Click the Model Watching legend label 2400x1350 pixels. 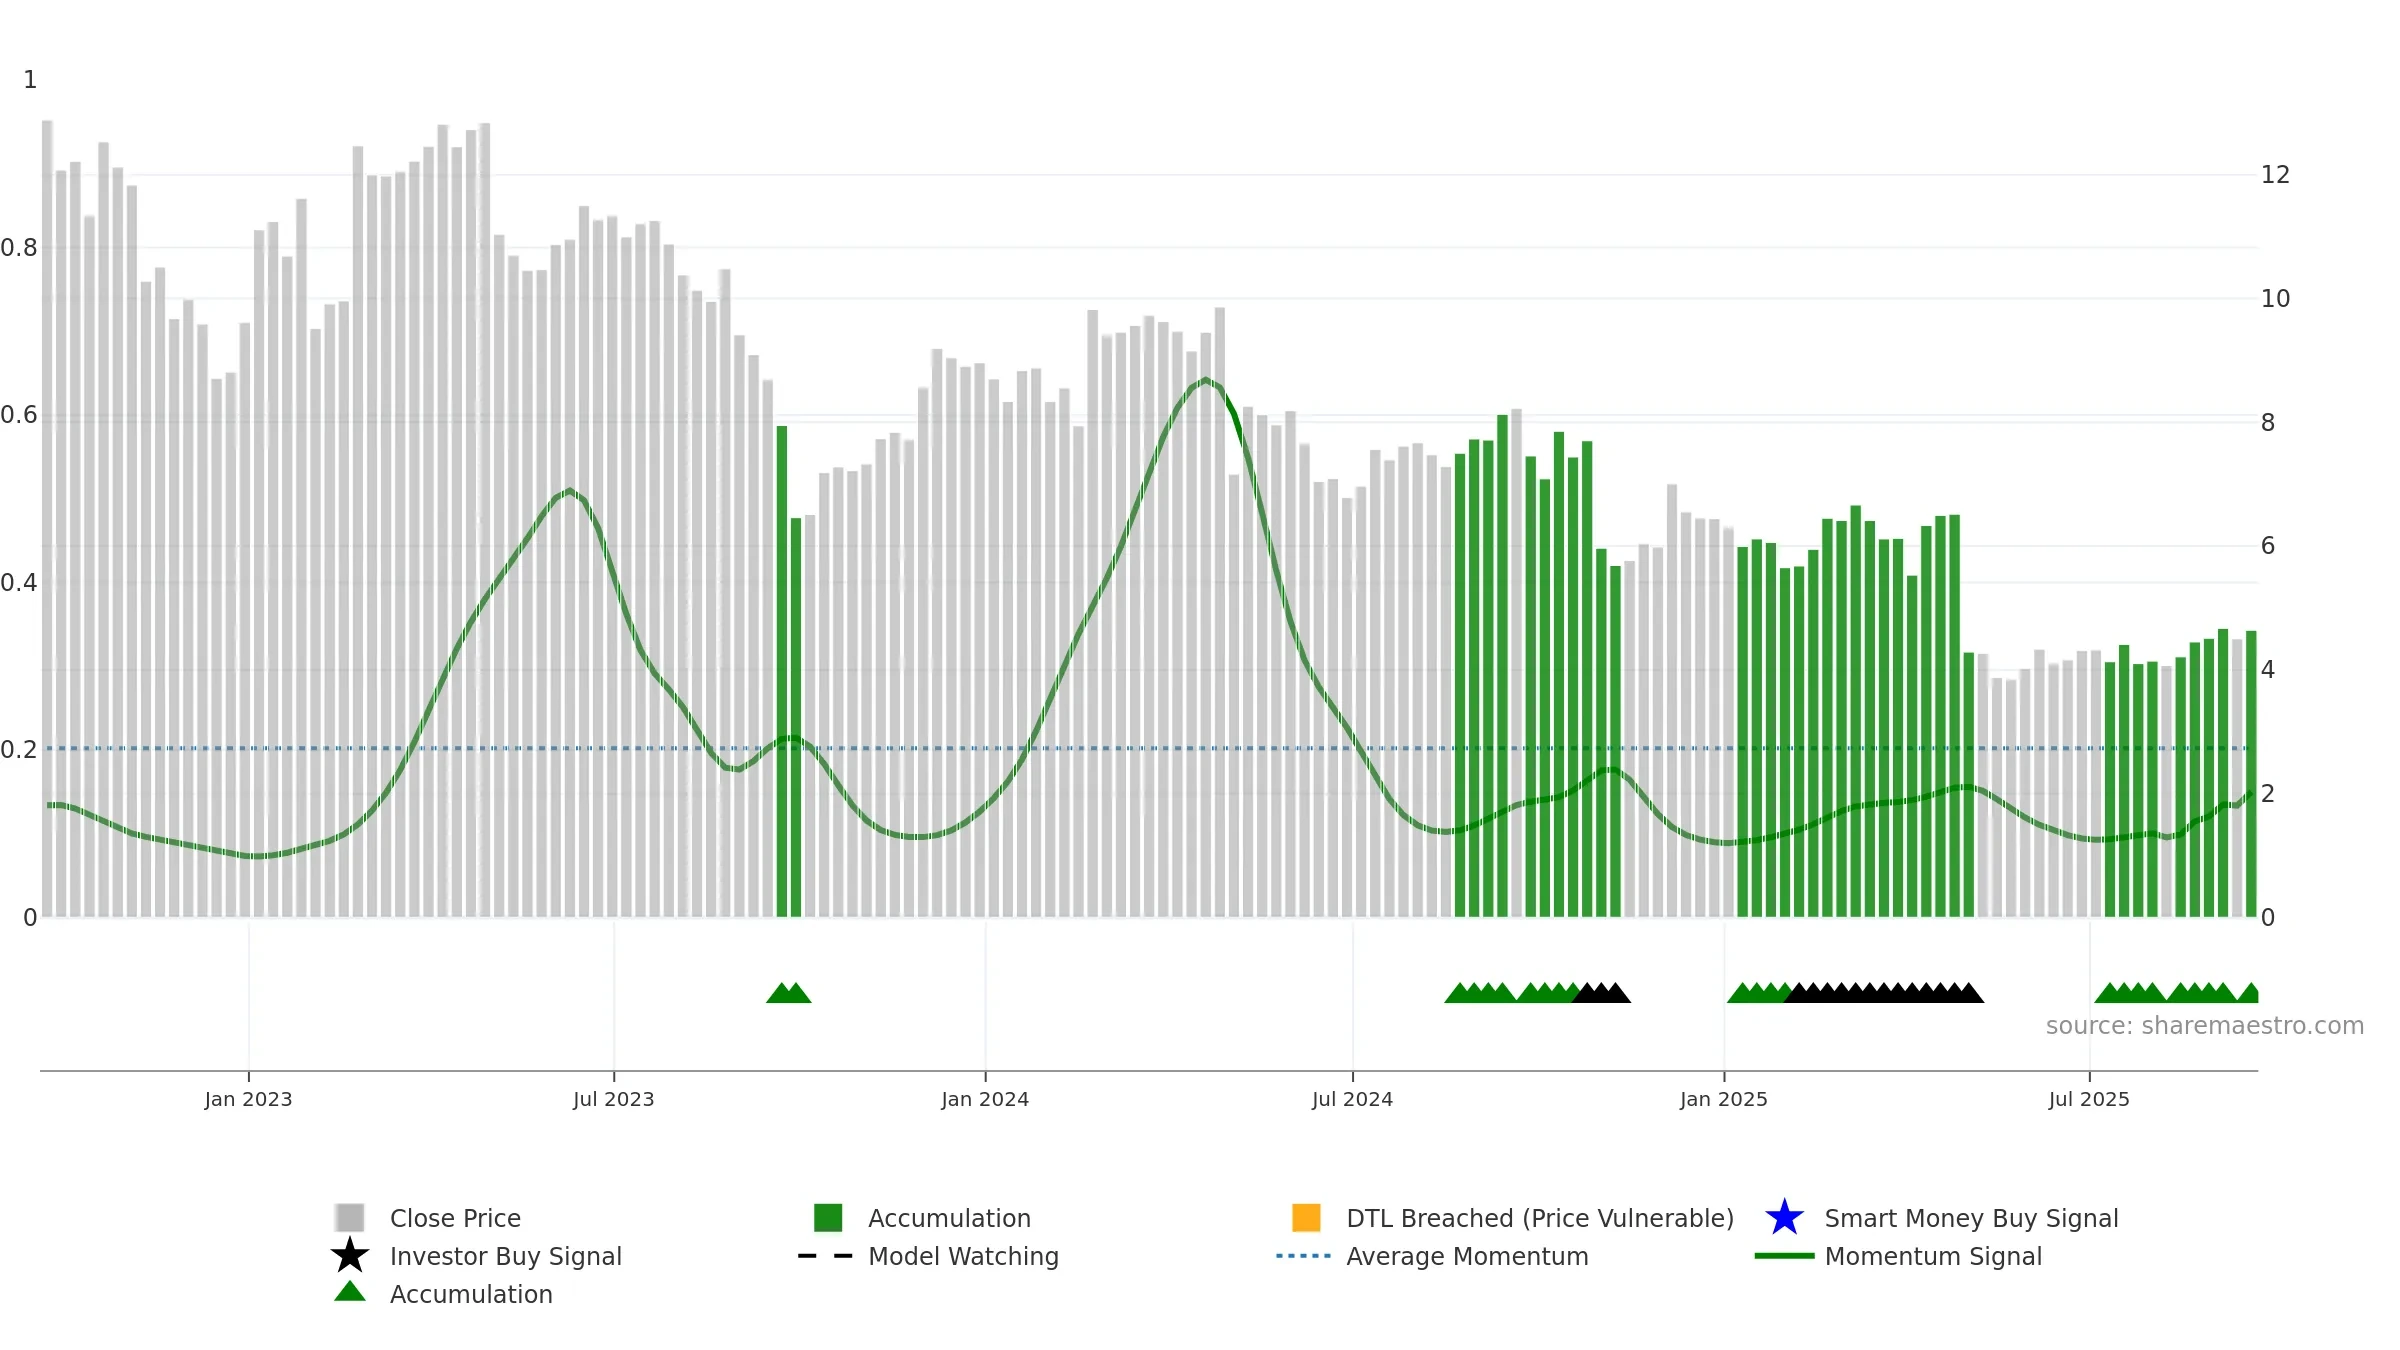pyautogui.click(x=963, y=1256)
